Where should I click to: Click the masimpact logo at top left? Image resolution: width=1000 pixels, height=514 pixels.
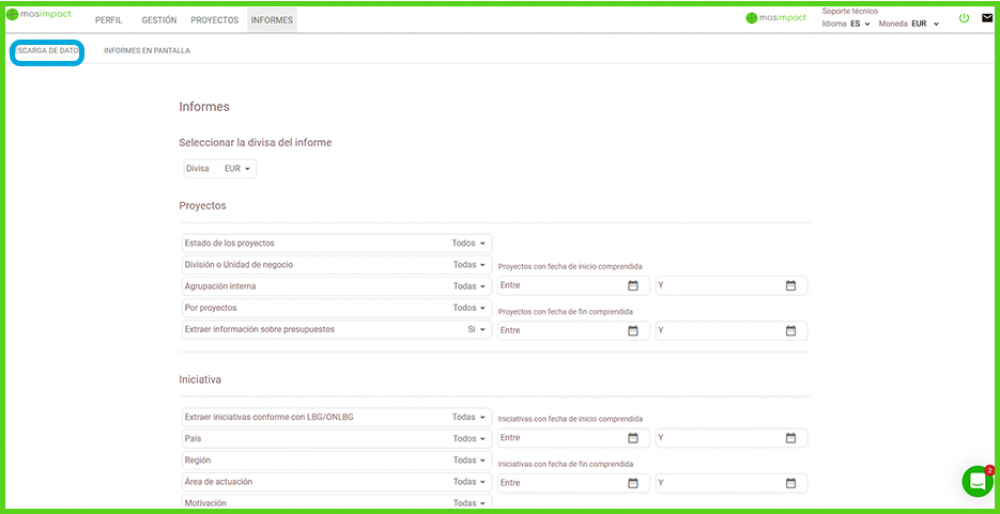(x=40, y=14)
